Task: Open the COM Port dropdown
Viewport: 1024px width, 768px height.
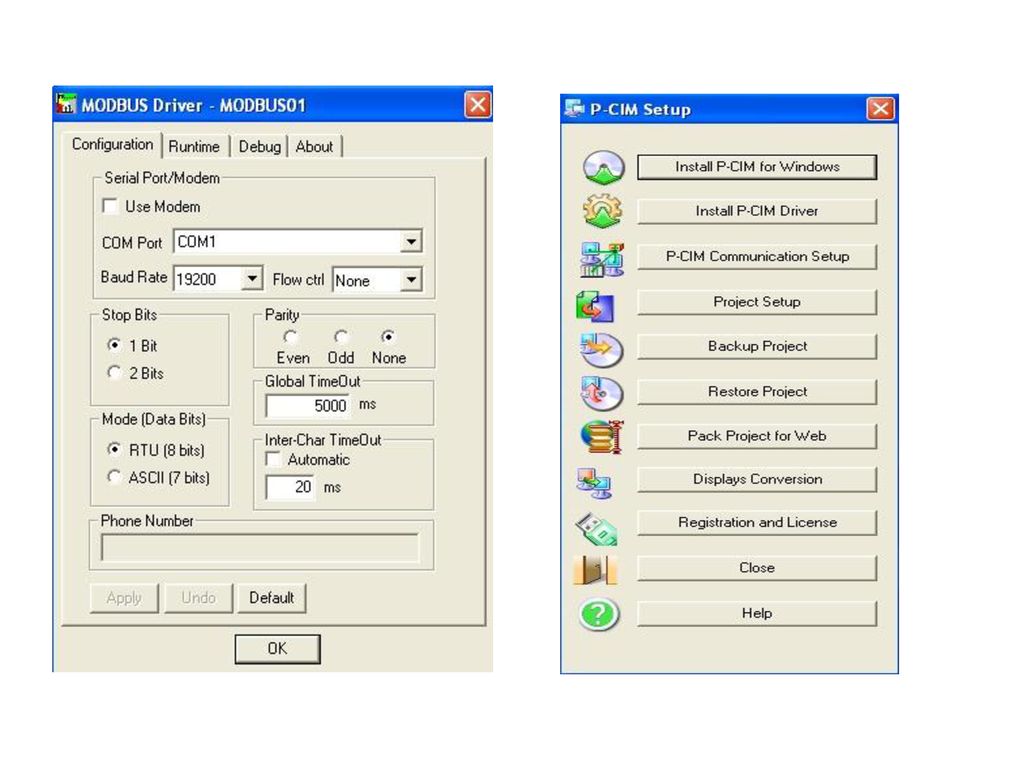Action: click(411, 242)
